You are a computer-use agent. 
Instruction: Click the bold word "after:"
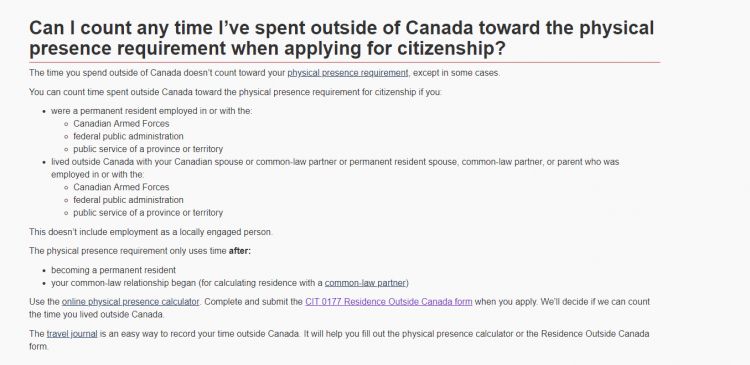(240, 251)
